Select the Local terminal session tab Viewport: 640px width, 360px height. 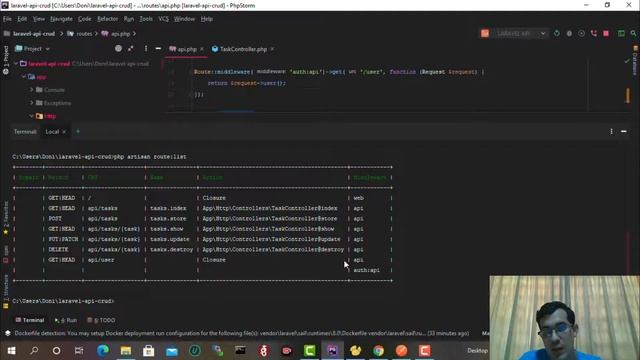(x=52, y=131)
